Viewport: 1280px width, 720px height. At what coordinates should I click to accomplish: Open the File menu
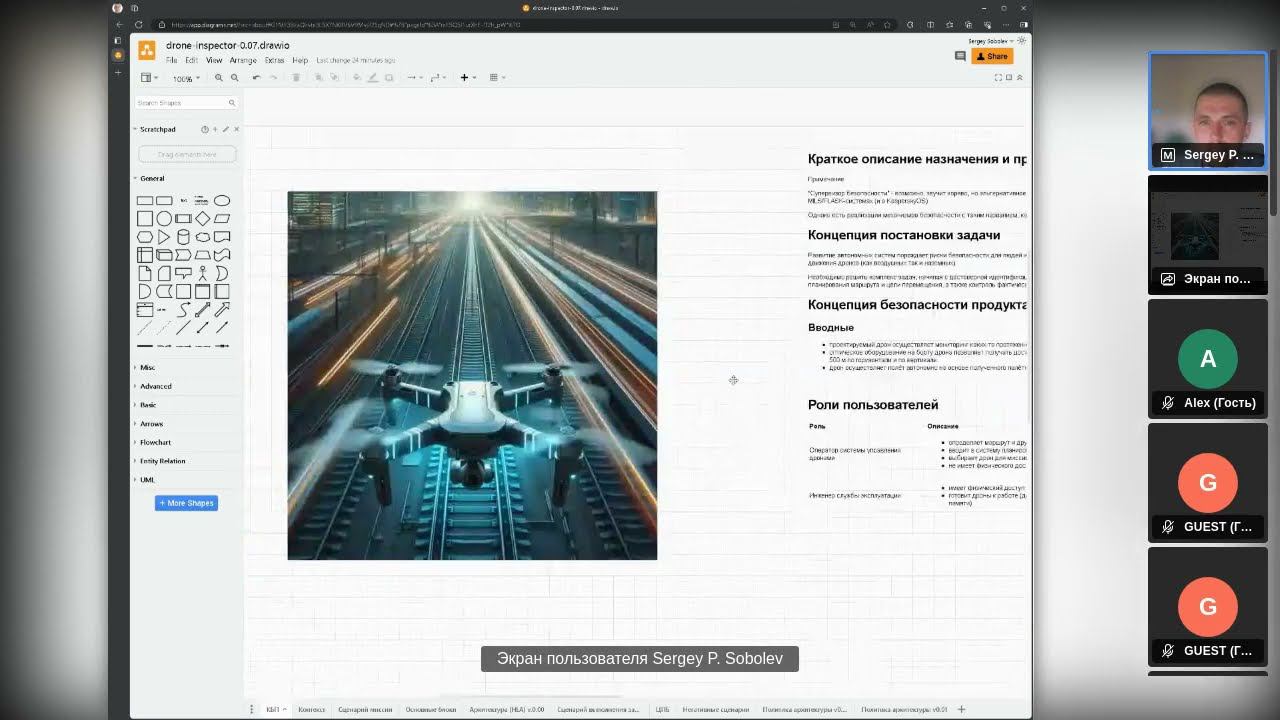click(x=172, y=60)
